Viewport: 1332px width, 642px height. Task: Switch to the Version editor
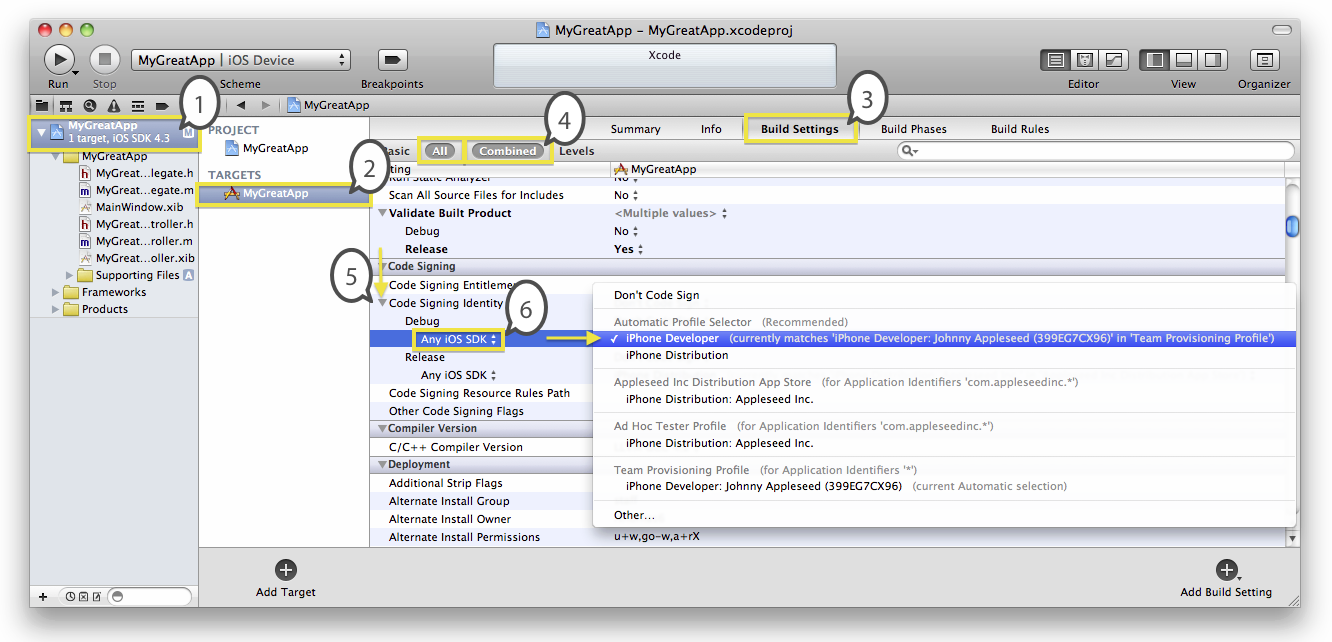click(x=1113, y=60)
